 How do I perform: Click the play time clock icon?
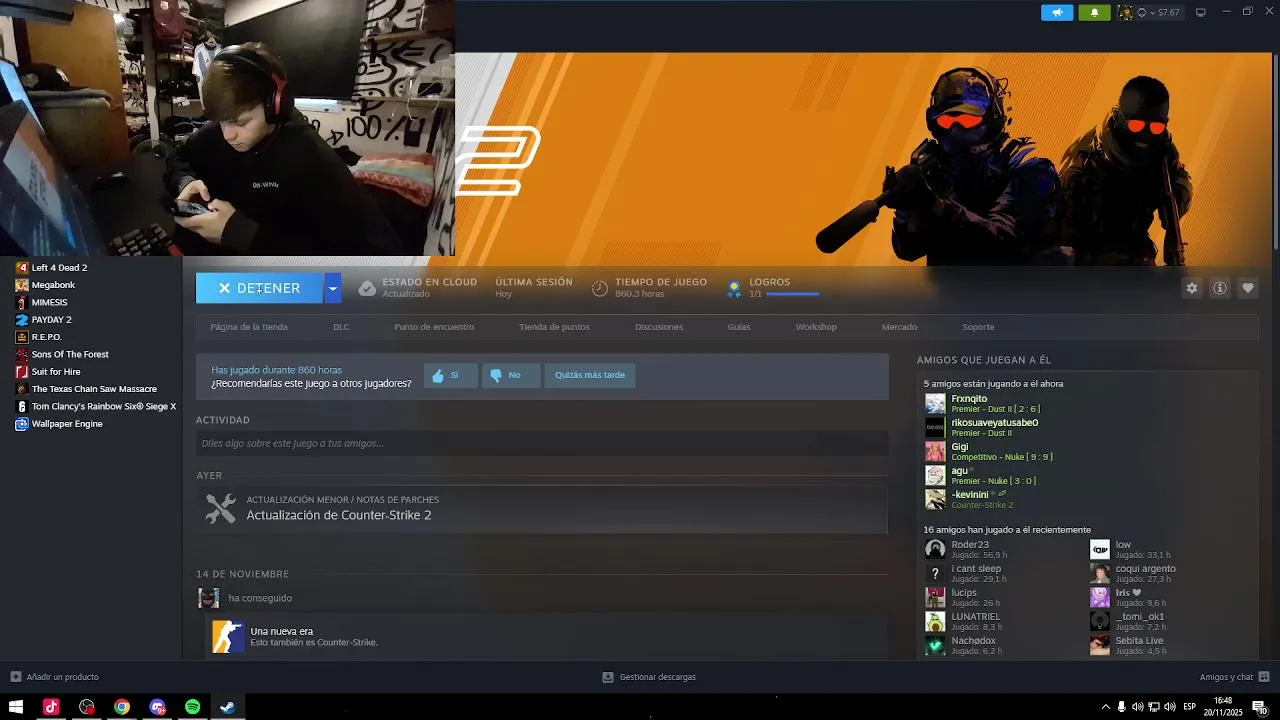click(600, 288)
